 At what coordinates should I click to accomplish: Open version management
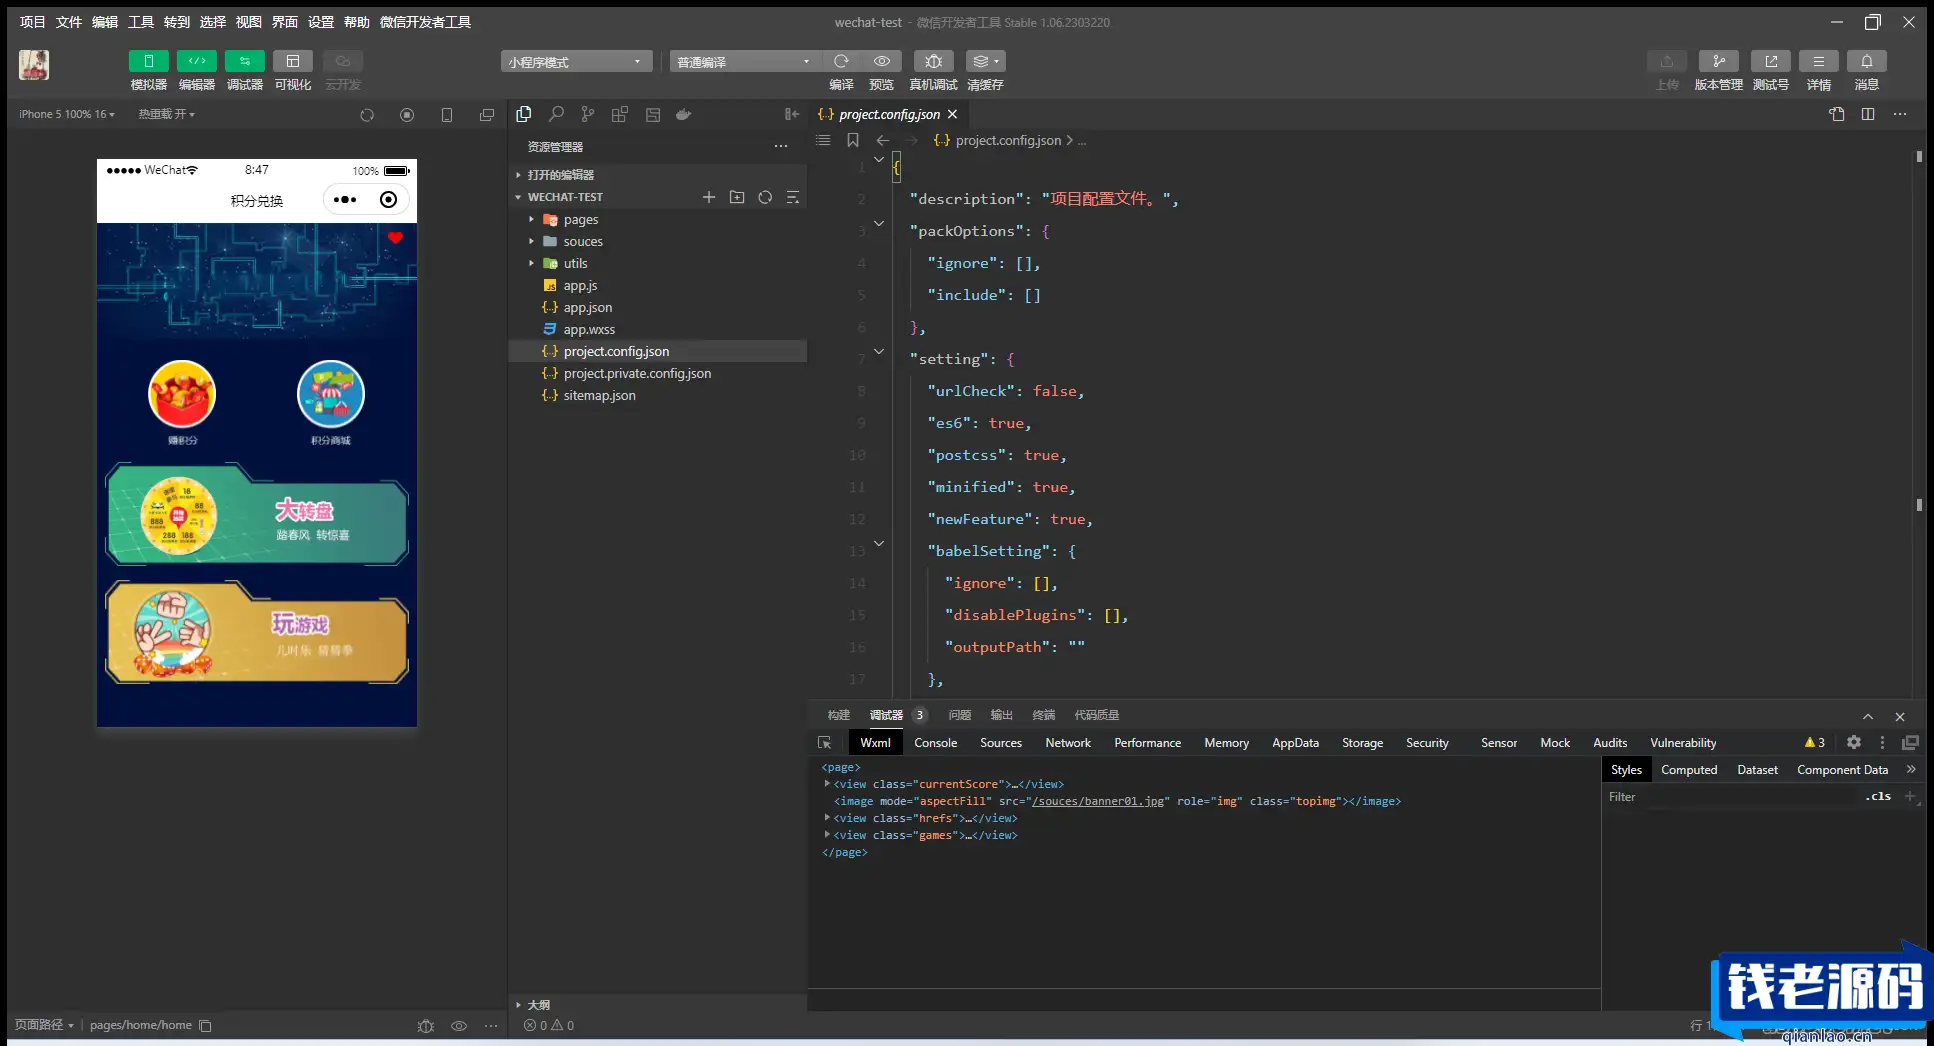click(1718, 61)
